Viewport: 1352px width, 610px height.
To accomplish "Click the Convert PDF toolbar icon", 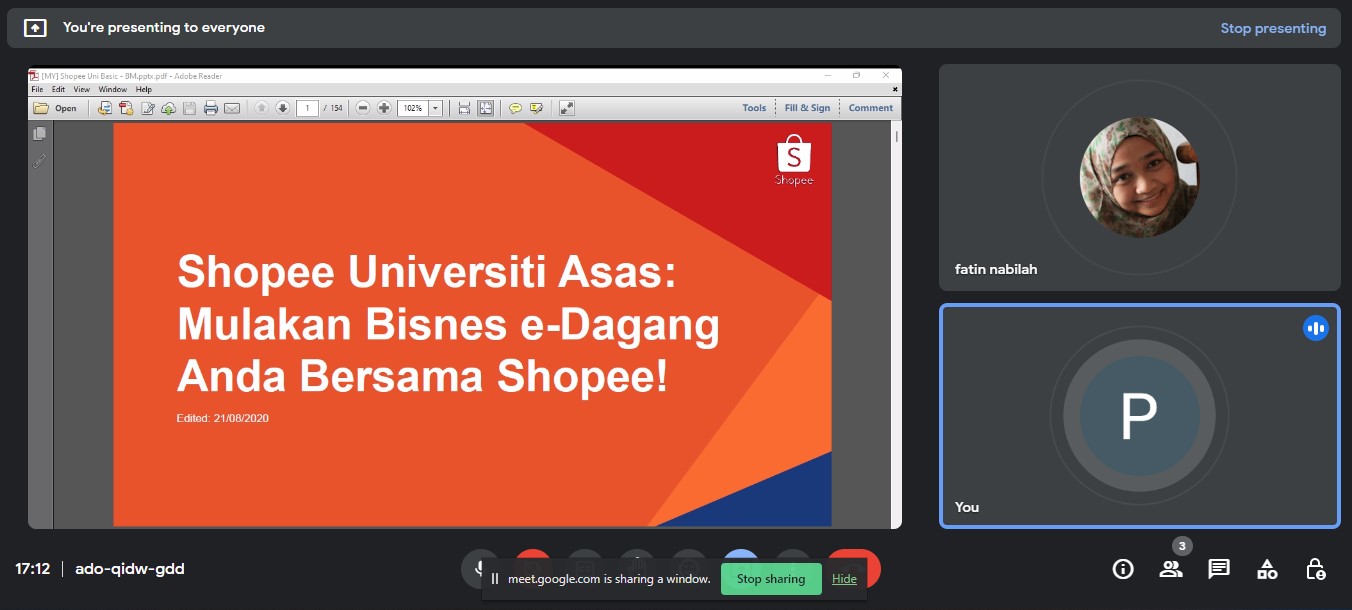I will (126, 108).
